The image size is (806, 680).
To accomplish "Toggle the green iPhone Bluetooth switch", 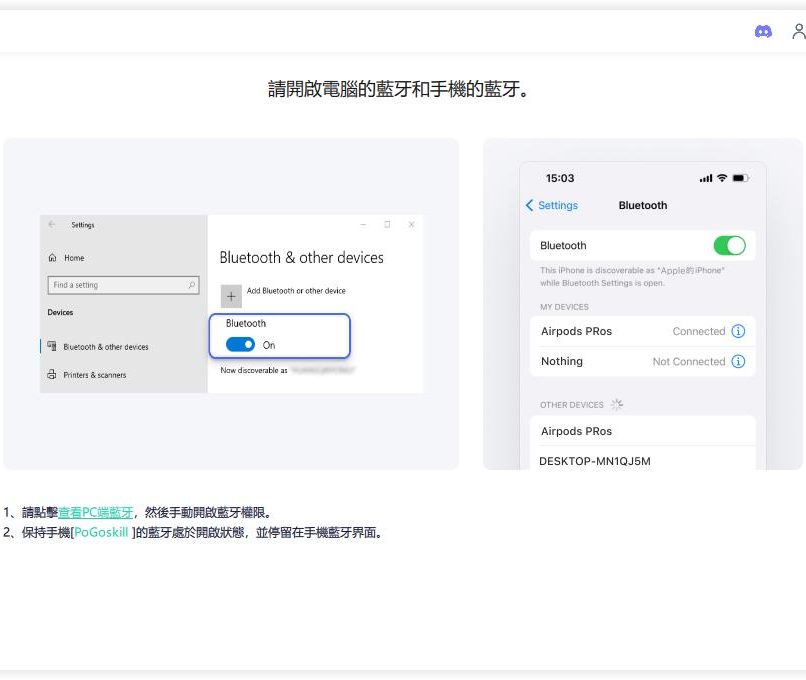I will [x=729, y=245].
